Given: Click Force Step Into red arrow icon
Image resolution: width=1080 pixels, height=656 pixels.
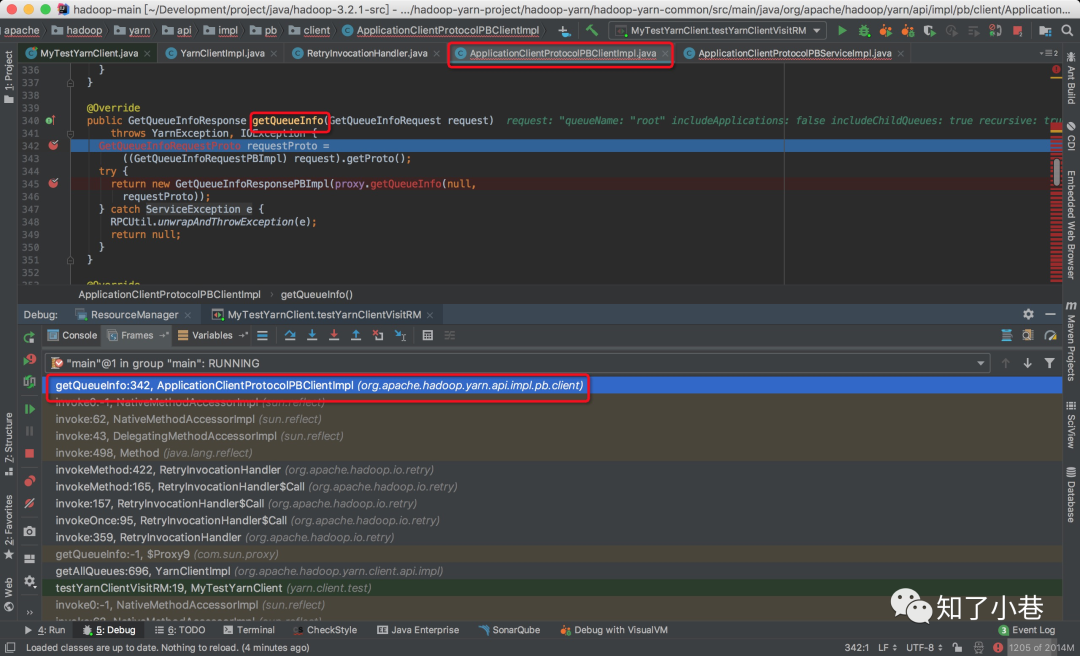Looking at the screenshot, I should coord(334,336).
